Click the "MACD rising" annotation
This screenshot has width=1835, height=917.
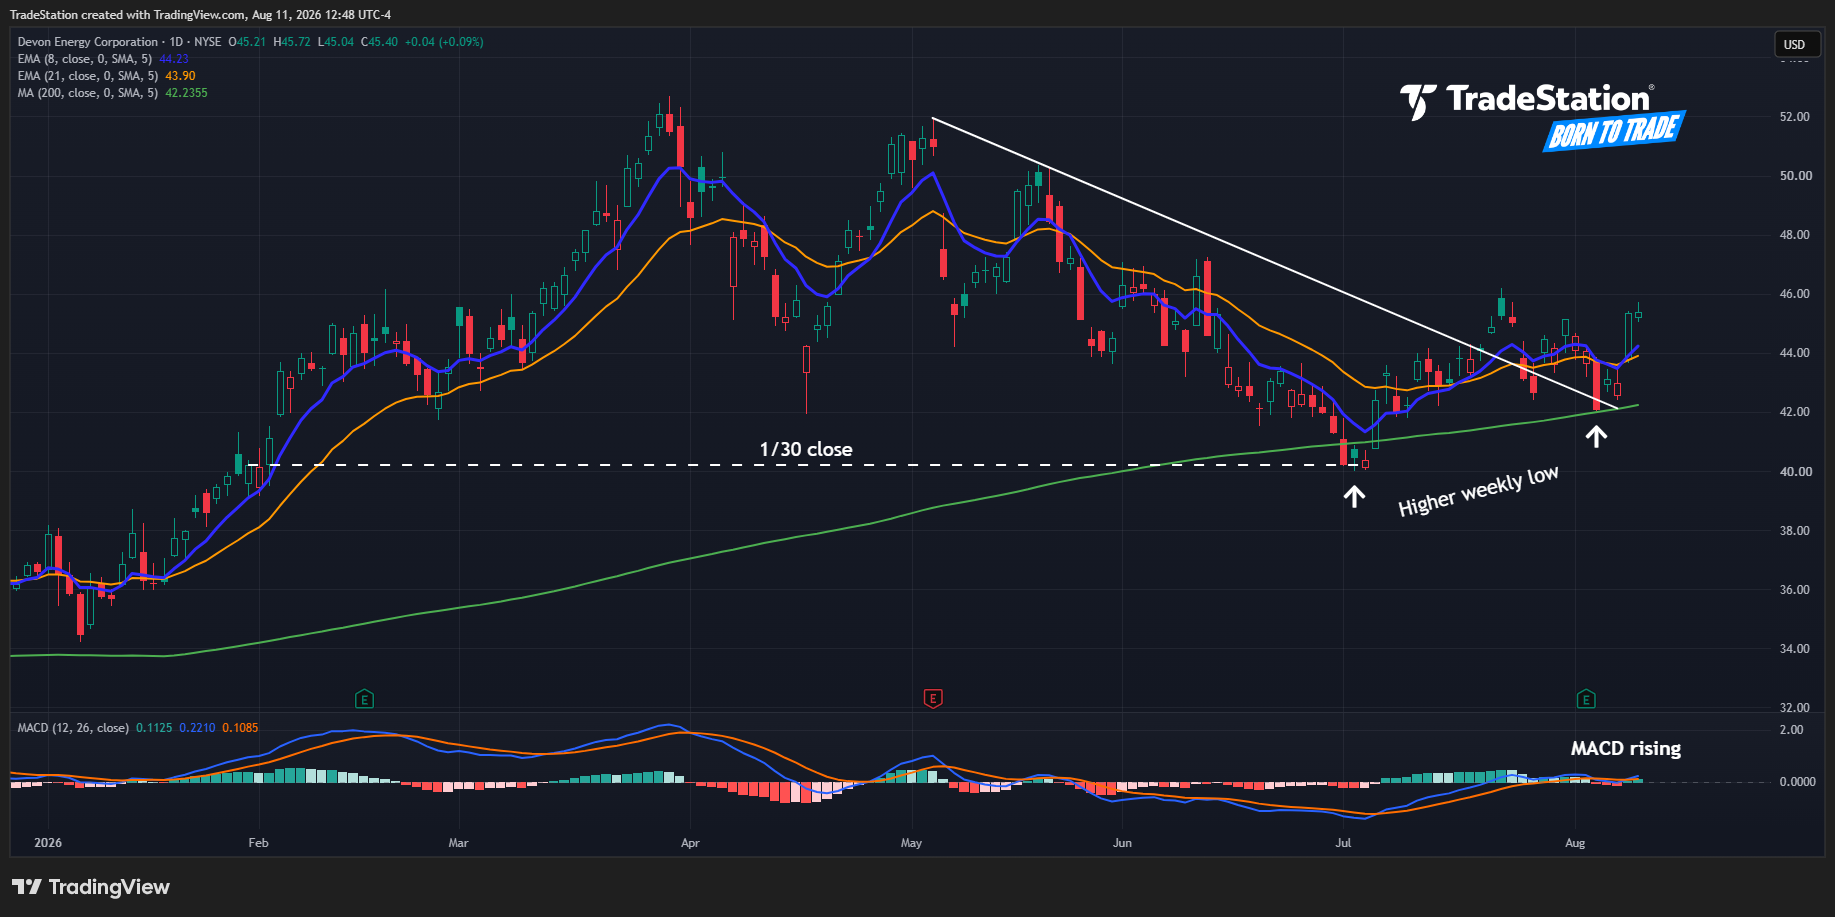1626,749
